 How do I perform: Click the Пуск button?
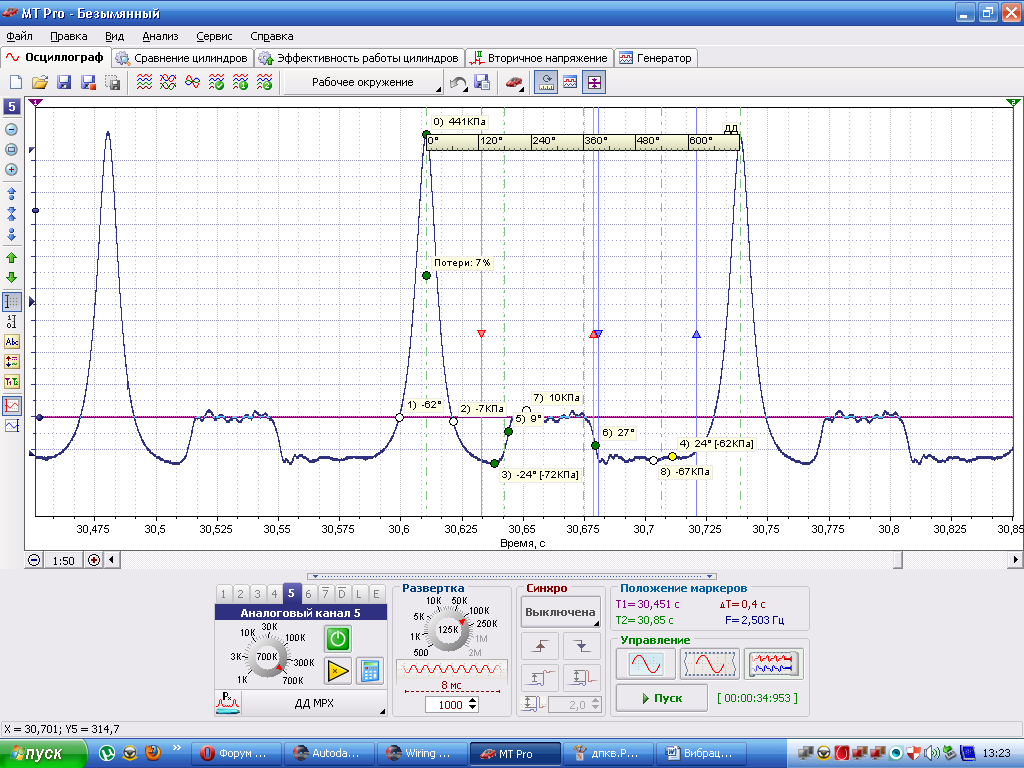662,698
